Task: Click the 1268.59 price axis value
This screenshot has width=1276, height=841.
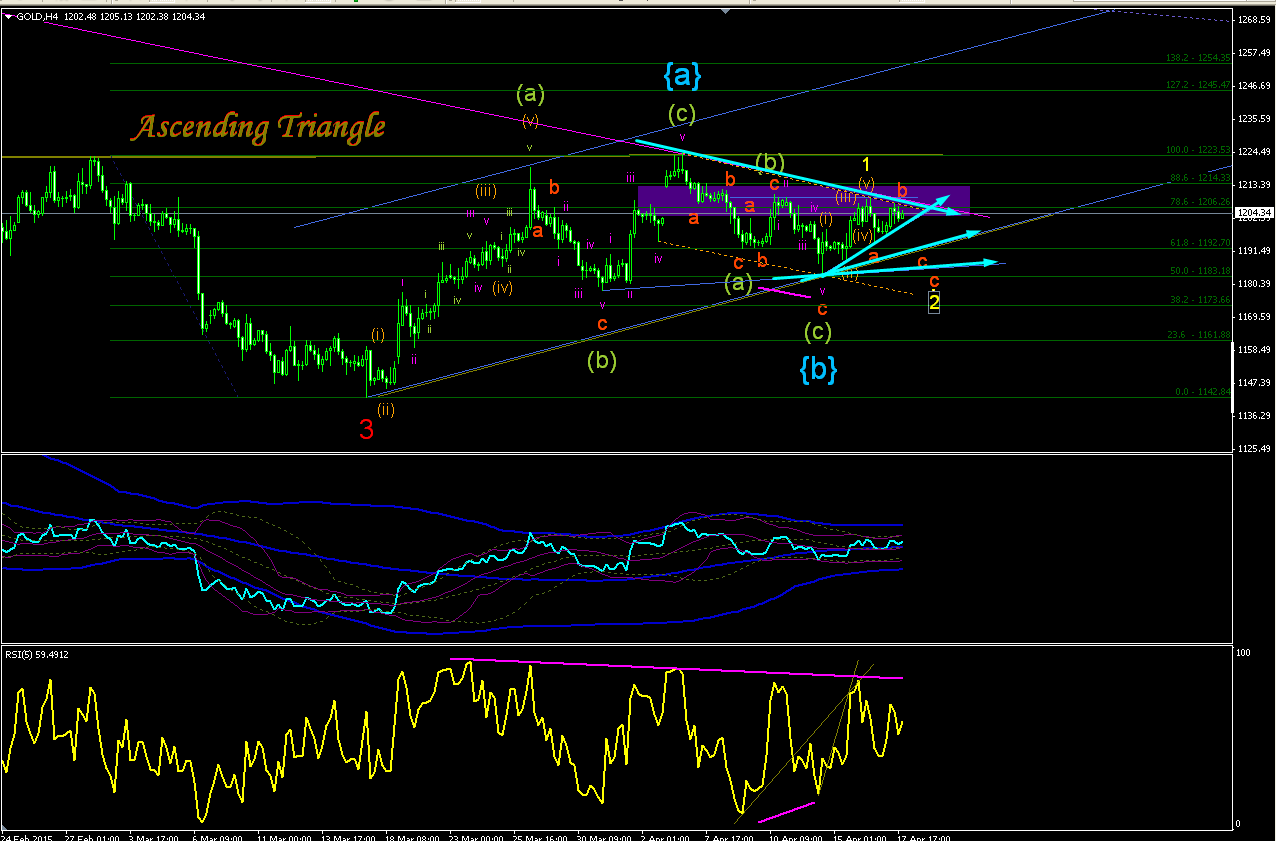Action: [x=1254, y=20]
